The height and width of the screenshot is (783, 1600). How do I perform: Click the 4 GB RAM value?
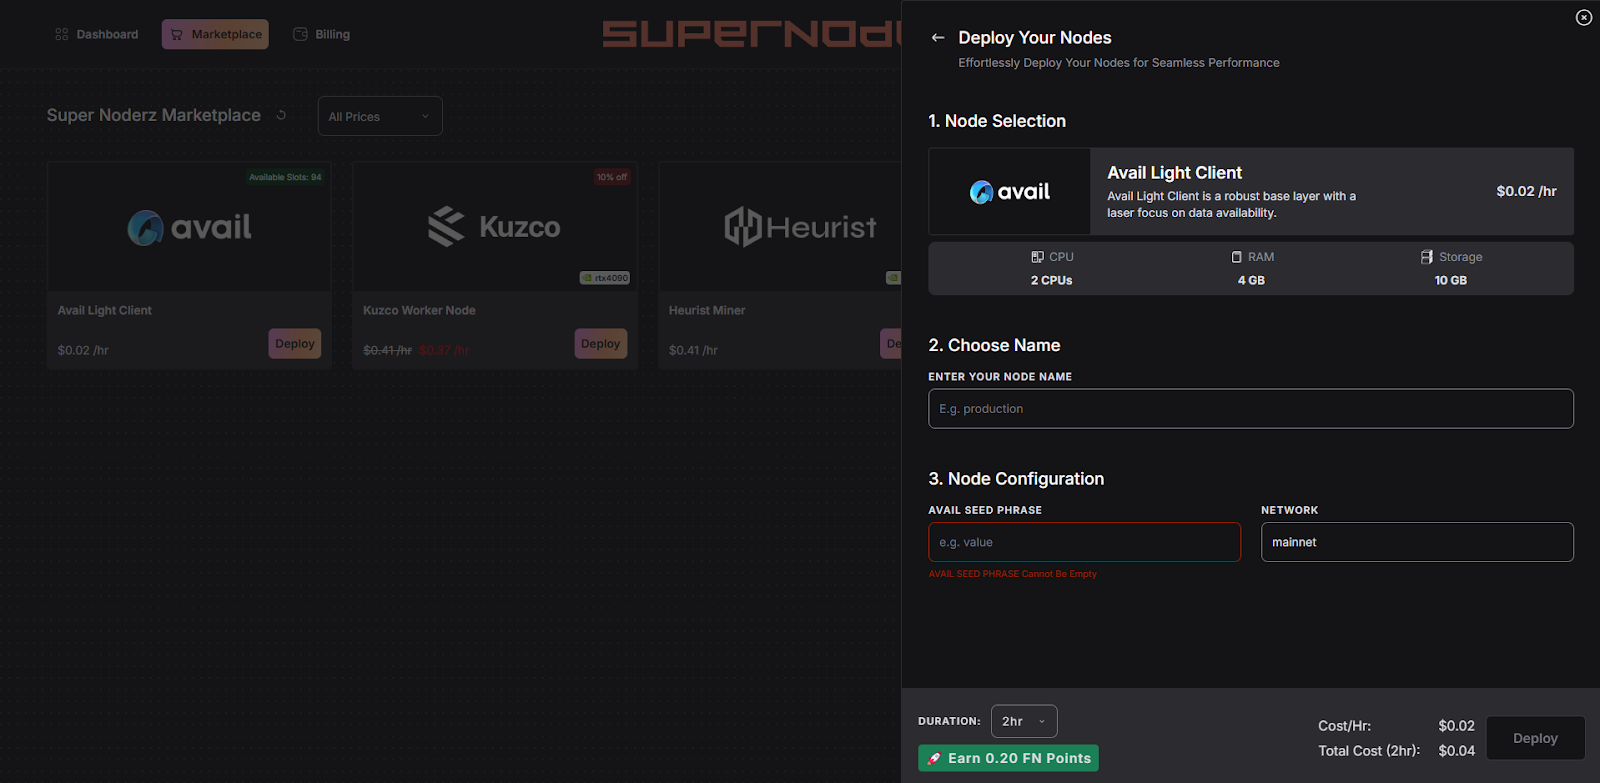1251,281
